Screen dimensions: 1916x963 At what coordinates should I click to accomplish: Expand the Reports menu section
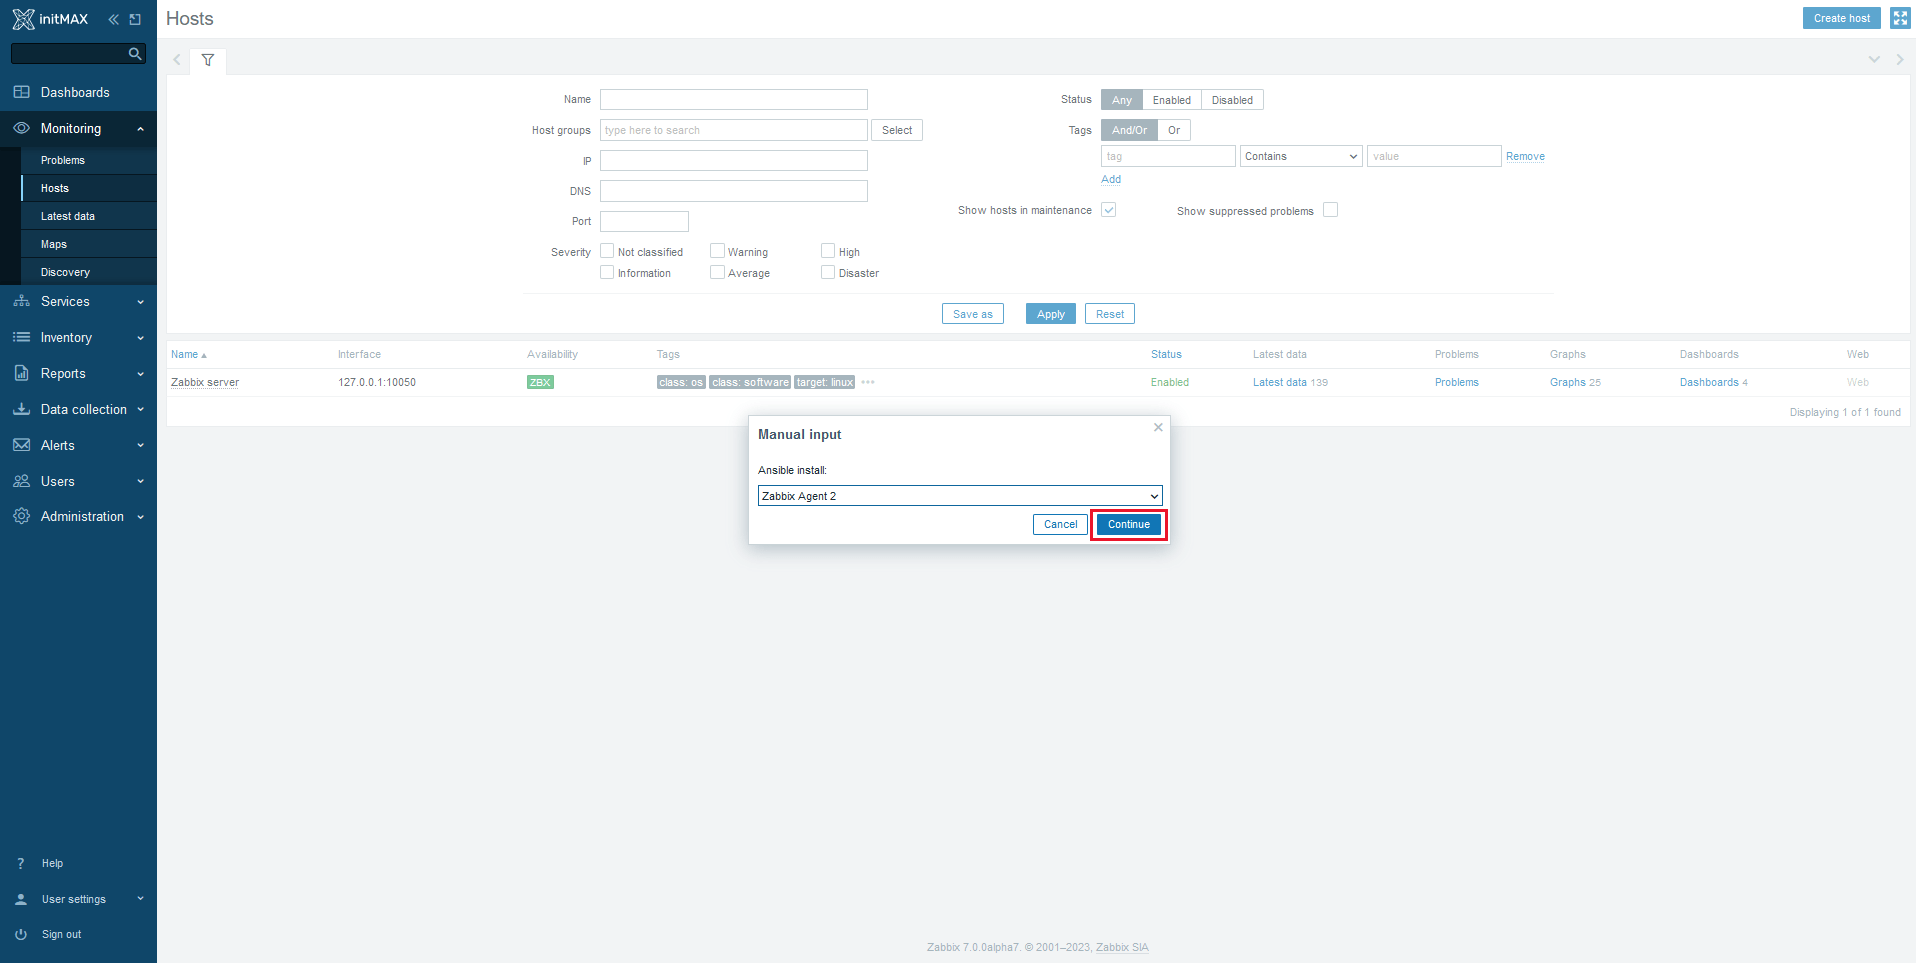pyautogui.click(x=140, y=373)
